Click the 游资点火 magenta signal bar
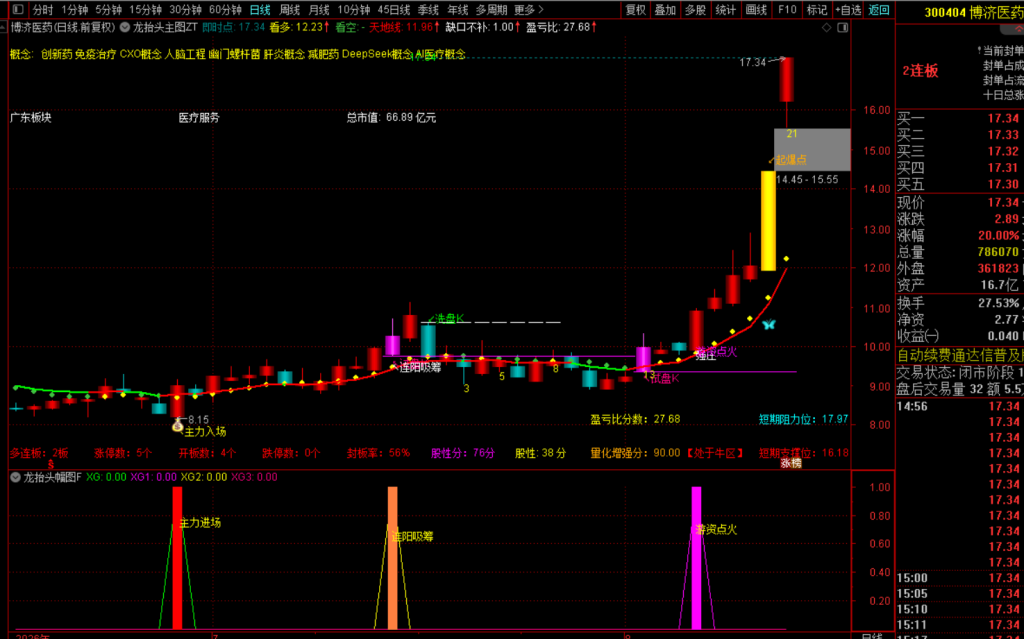The height and width of the screenshot is (639, 1024). pos(696,558)
